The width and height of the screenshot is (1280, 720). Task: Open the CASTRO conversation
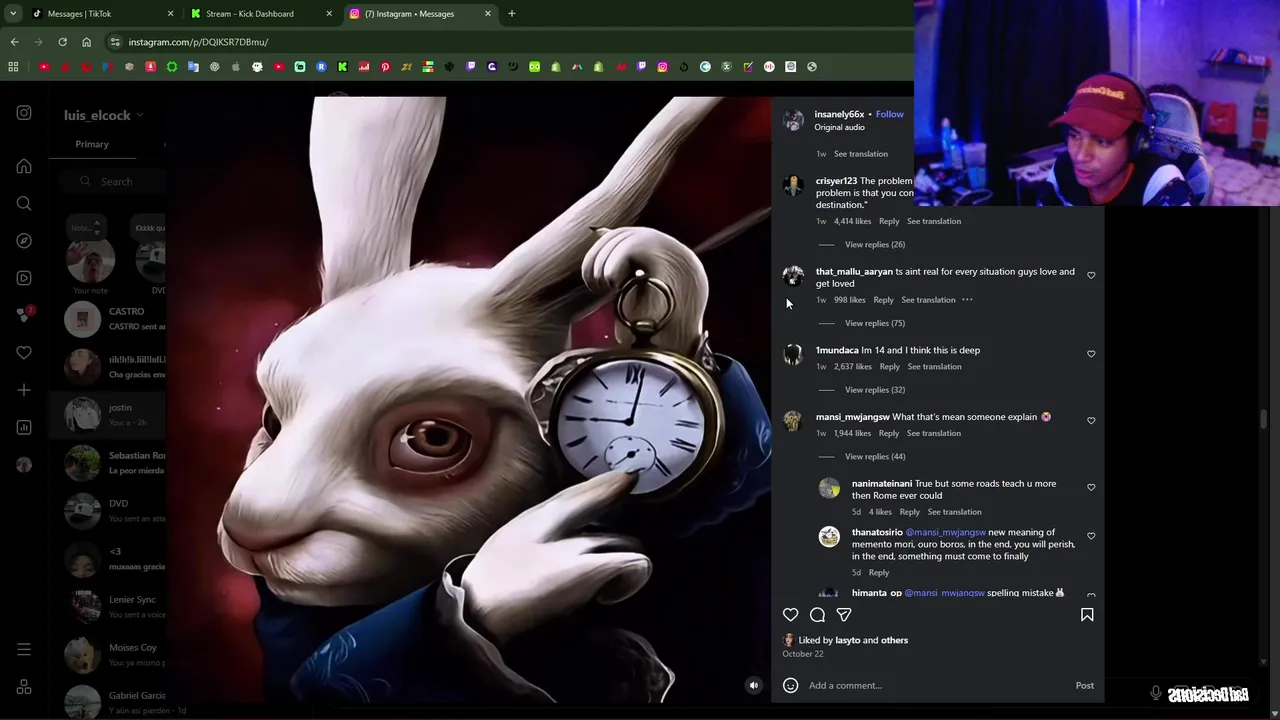108,319
